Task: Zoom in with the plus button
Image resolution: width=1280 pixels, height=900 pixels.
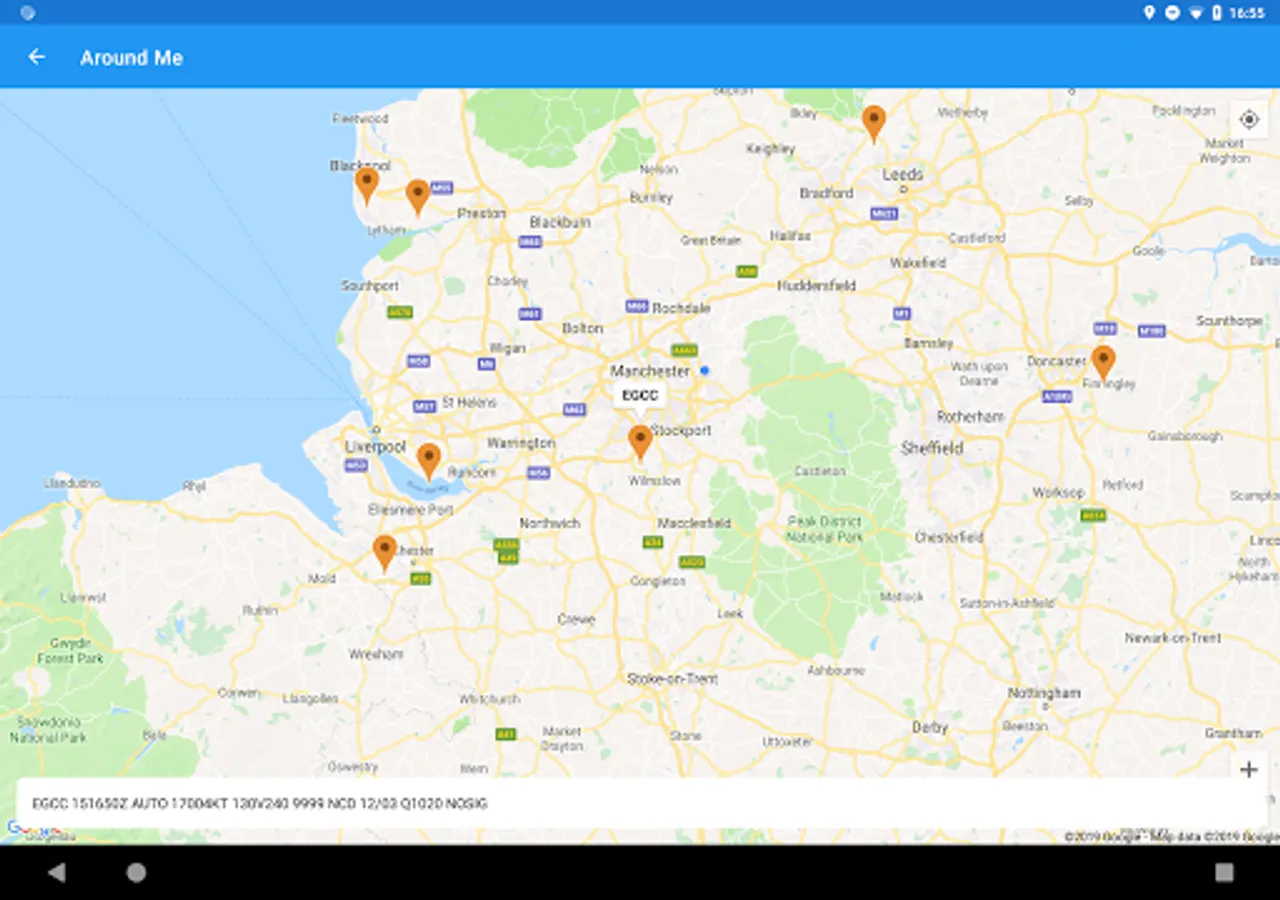Action: click(1248, 769)
